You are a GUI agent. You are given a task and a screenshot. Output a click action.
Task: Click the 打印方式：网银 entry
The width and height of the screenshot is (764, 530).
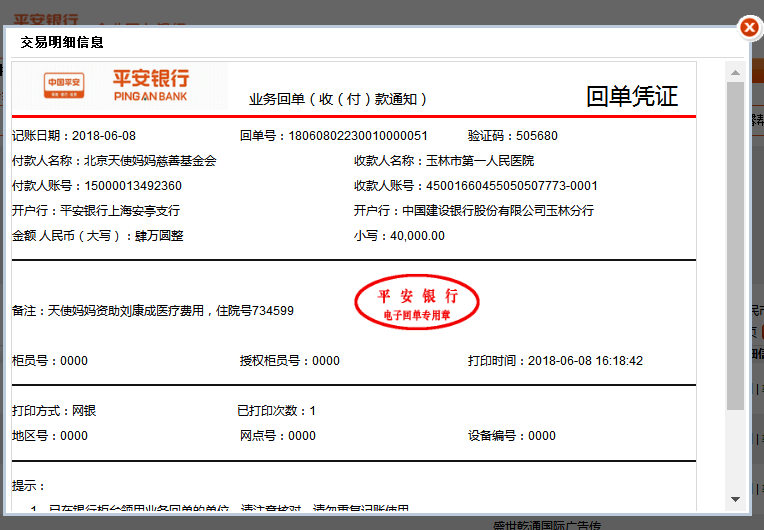point(54,411)
